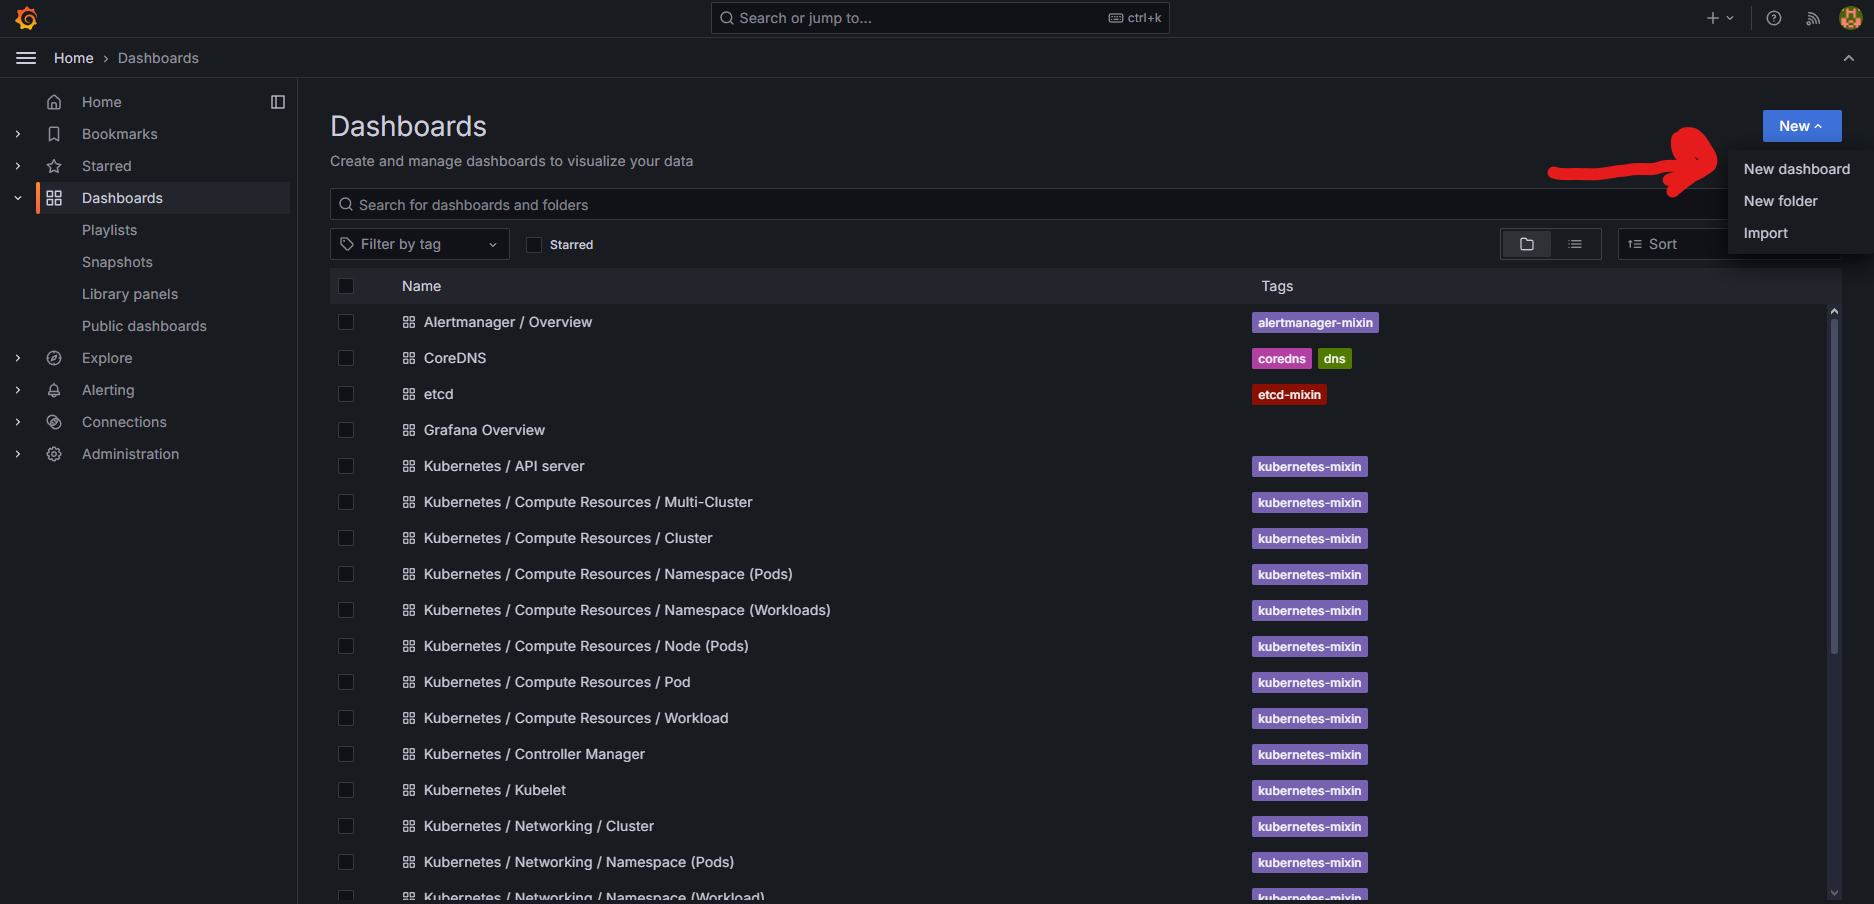Choose Import from the New menu
The width and height of the screenshot is (1874, 904).
click(1766, 232)
